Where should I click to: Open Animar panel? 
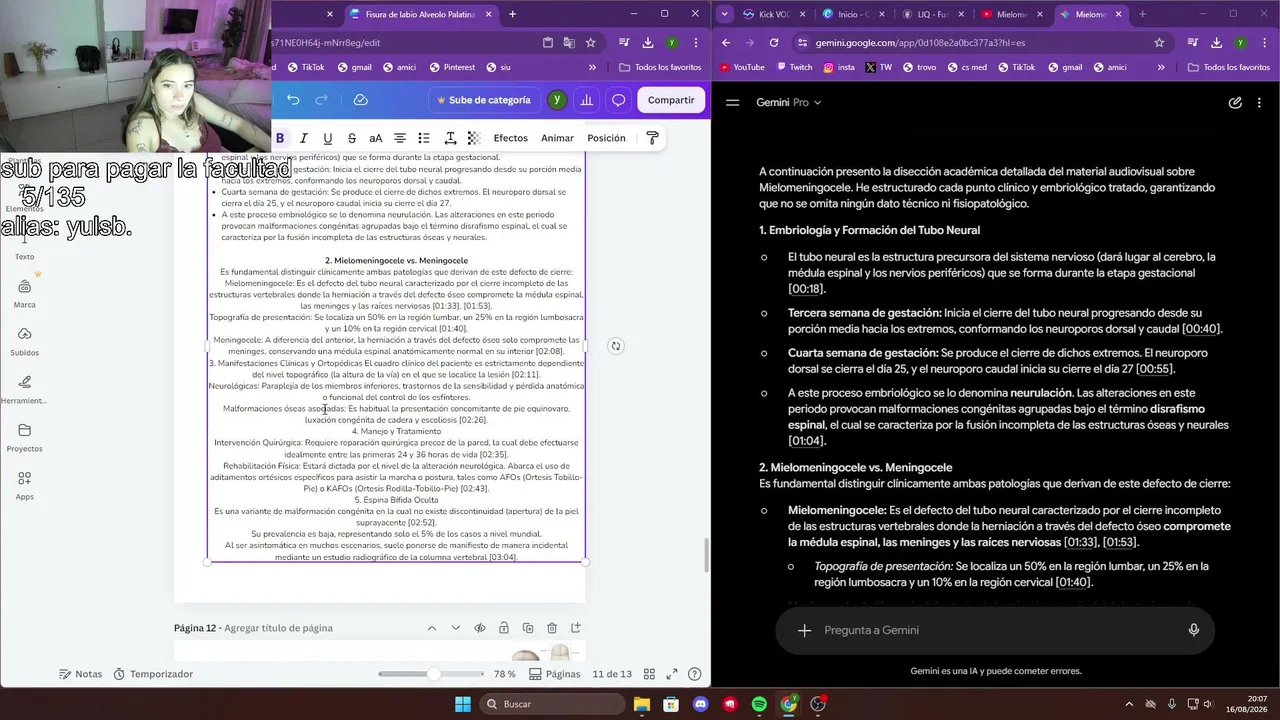557,138
